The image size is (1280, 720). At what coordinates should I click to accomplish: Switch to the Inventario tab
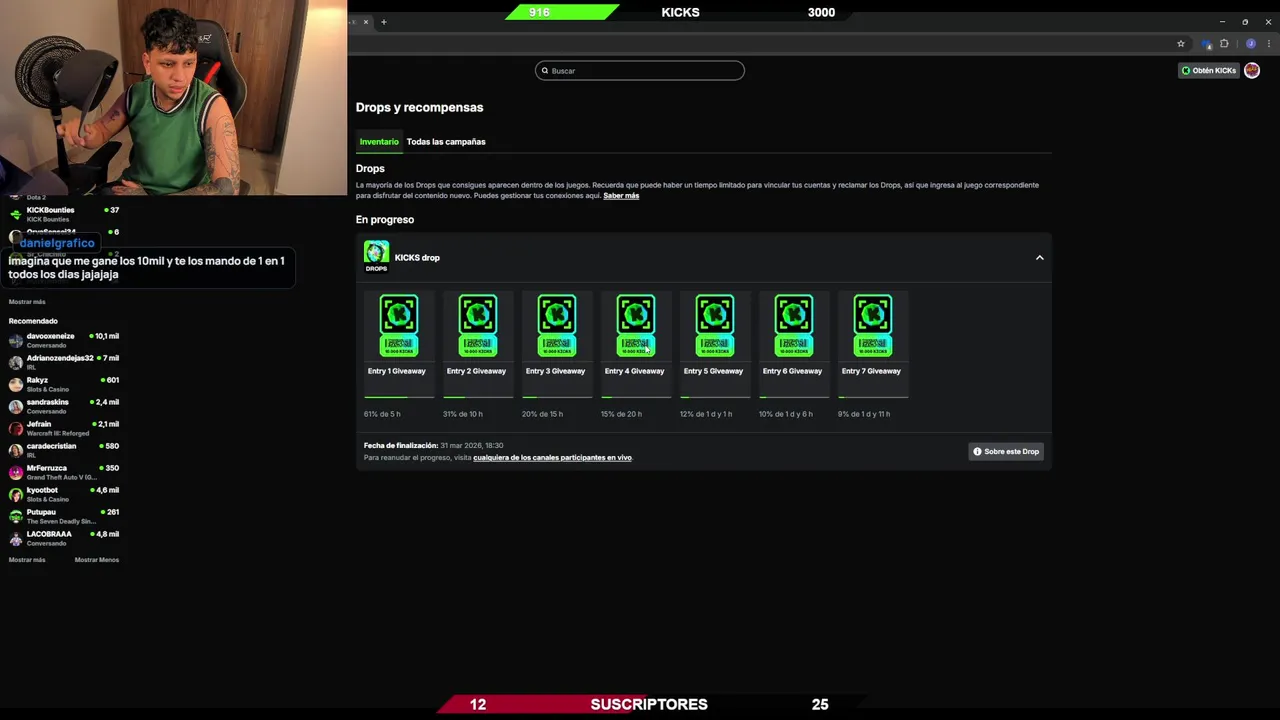coord(379,142)
